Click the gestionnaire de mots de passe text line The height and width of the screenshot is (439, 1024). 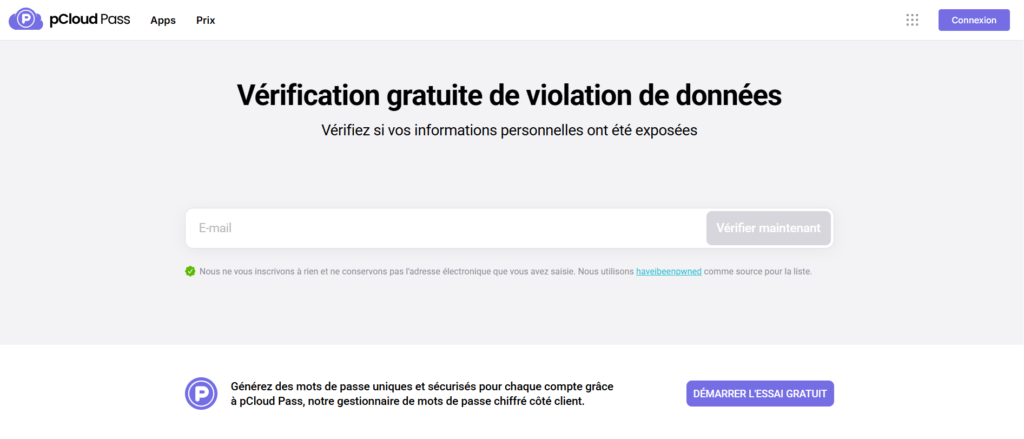click(x=407, y=402)
